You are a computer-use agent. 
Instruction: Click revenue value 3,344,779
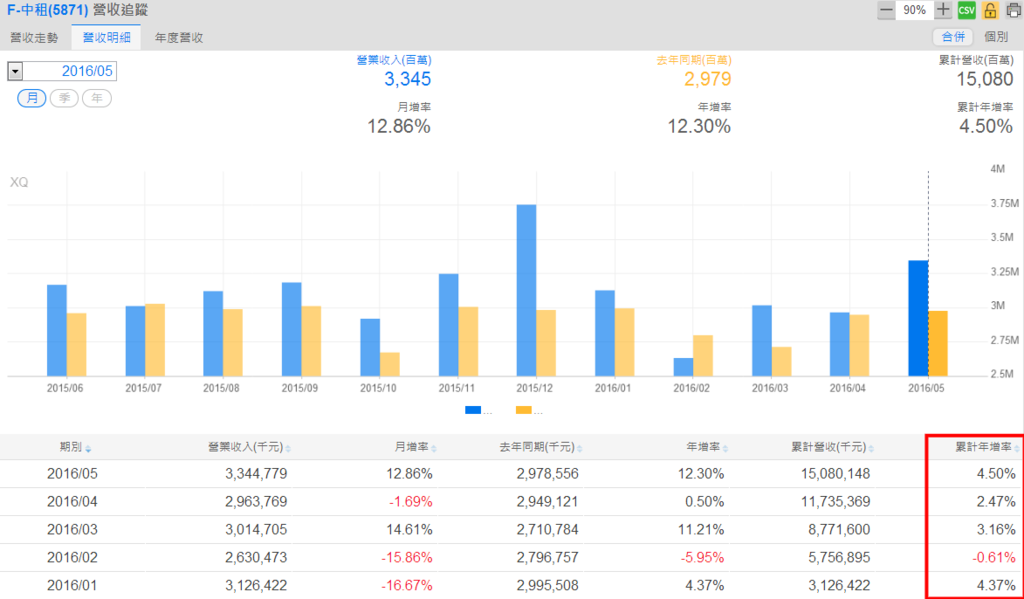pyautogui.click(x=255, y=474)
